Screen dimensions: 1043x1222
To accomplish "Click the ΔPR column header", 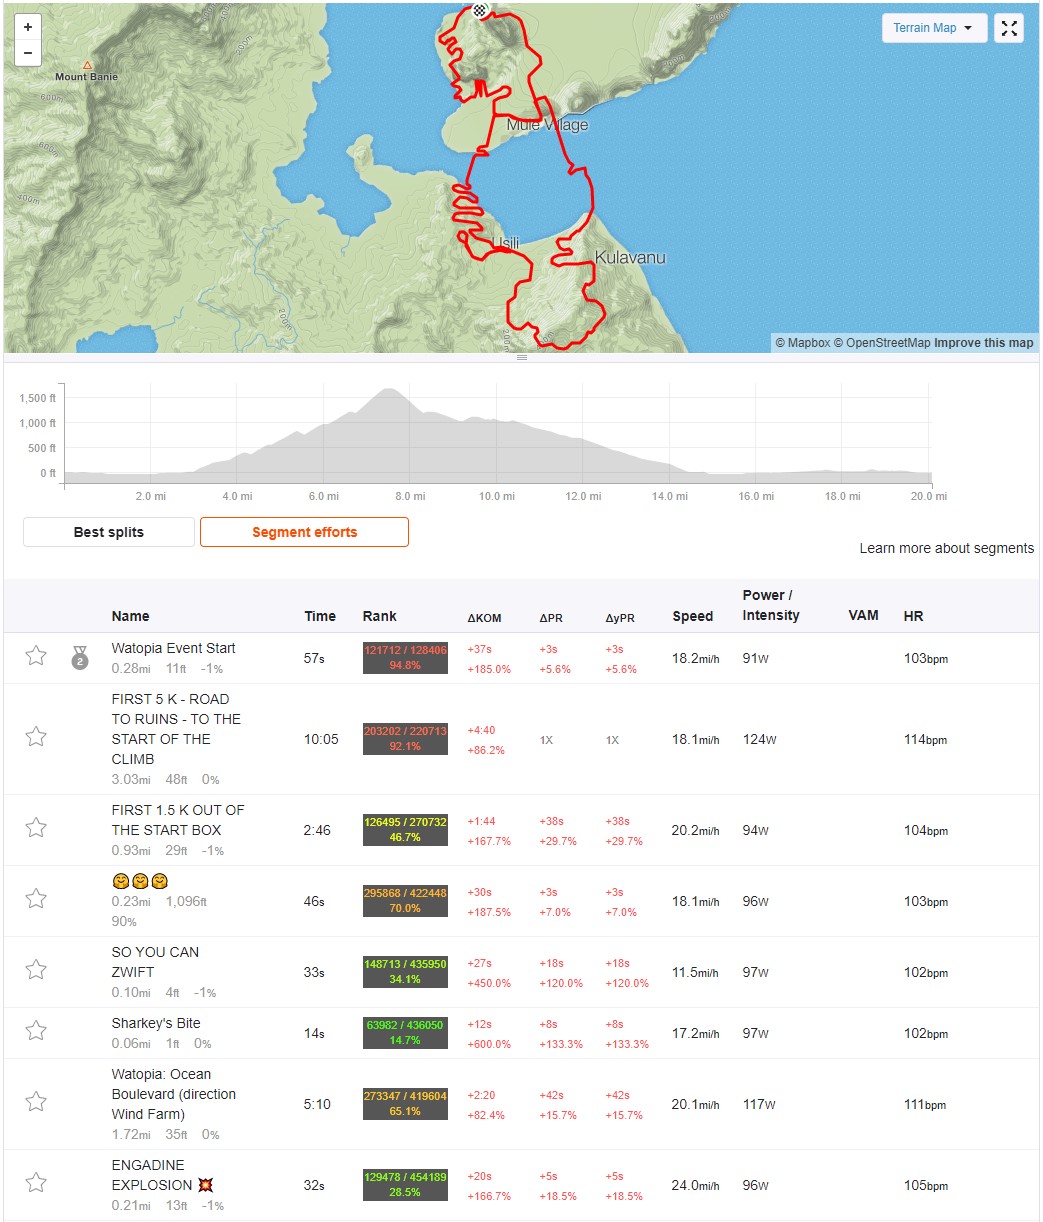I will [x=551, y=618].
